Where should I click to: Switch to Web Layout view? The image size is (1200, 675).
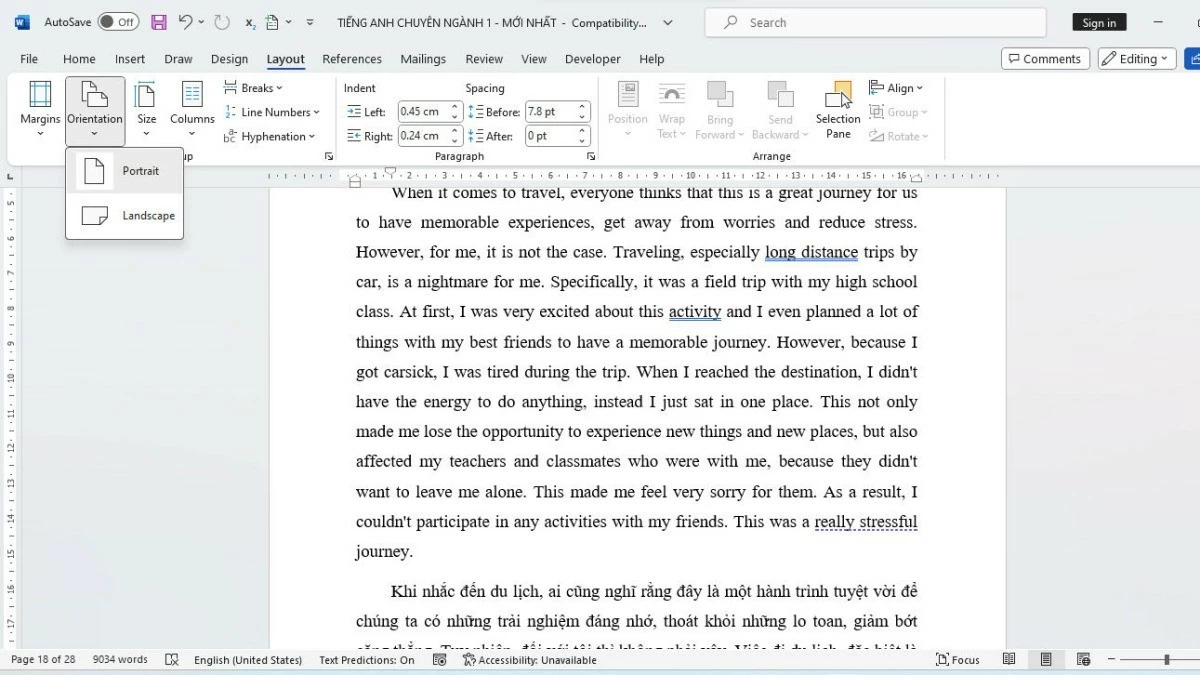1083,659
